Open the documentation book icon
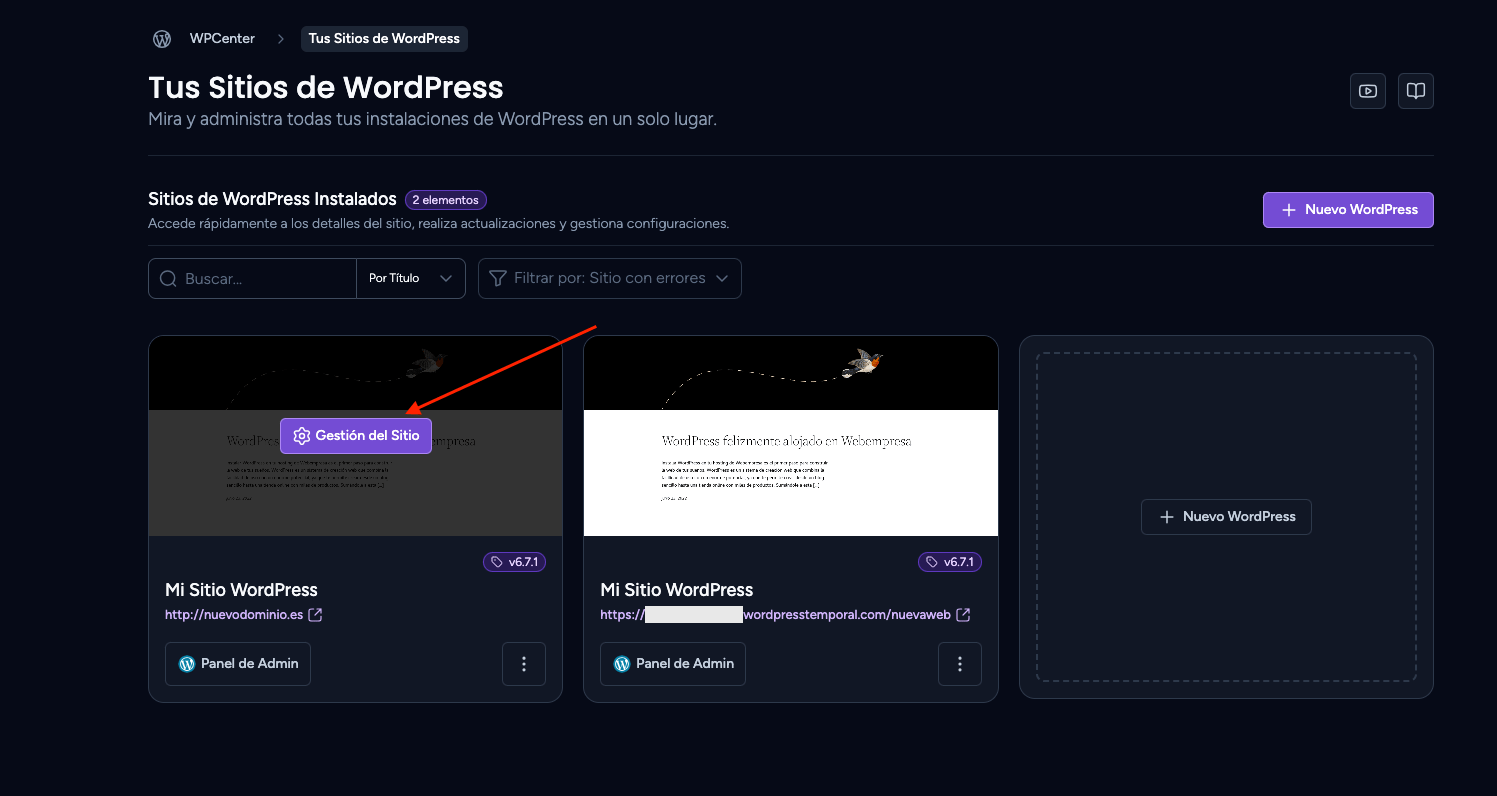1497x796 pixels. coord(1416,91)
